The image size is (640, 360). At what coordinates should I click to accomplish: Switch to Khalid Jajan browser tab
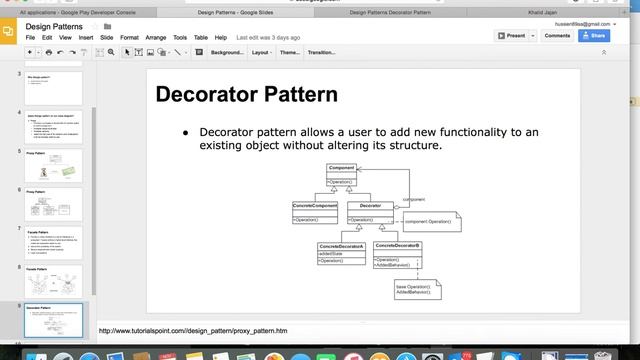(x=542, y=13)
